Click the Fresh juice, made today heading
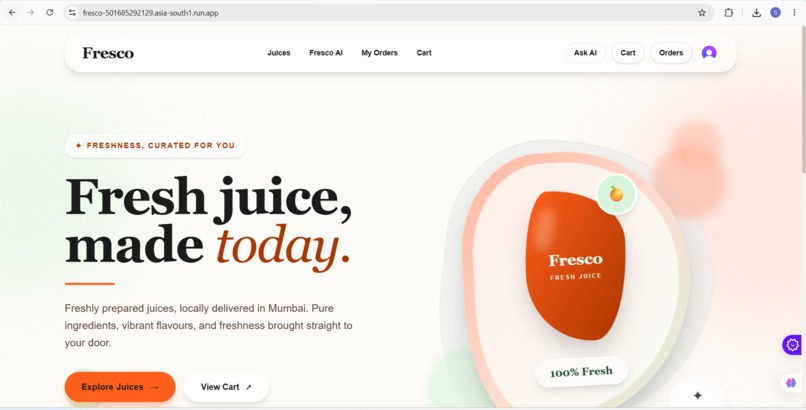This screenshot has height=410, width=806. (209, 224)
